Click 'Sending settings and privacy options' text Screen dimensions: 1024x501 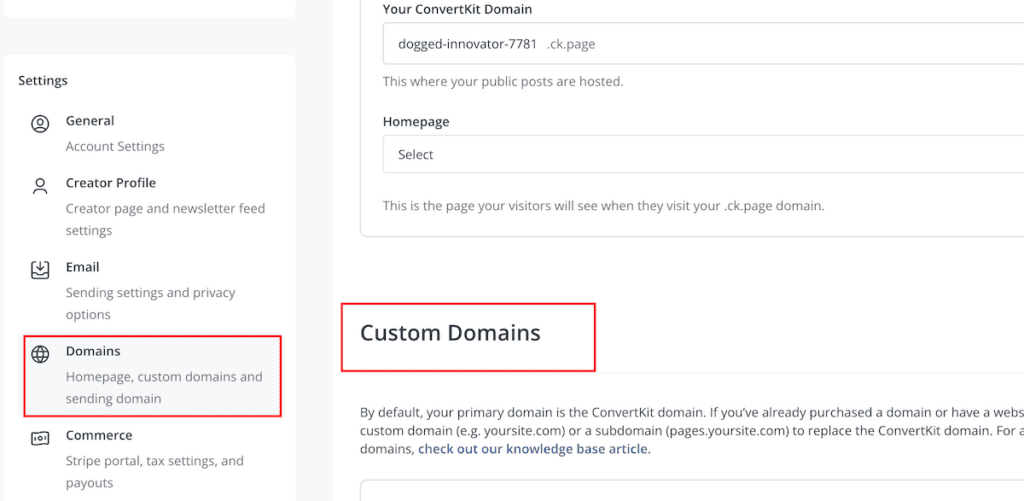tap(150, 303)
